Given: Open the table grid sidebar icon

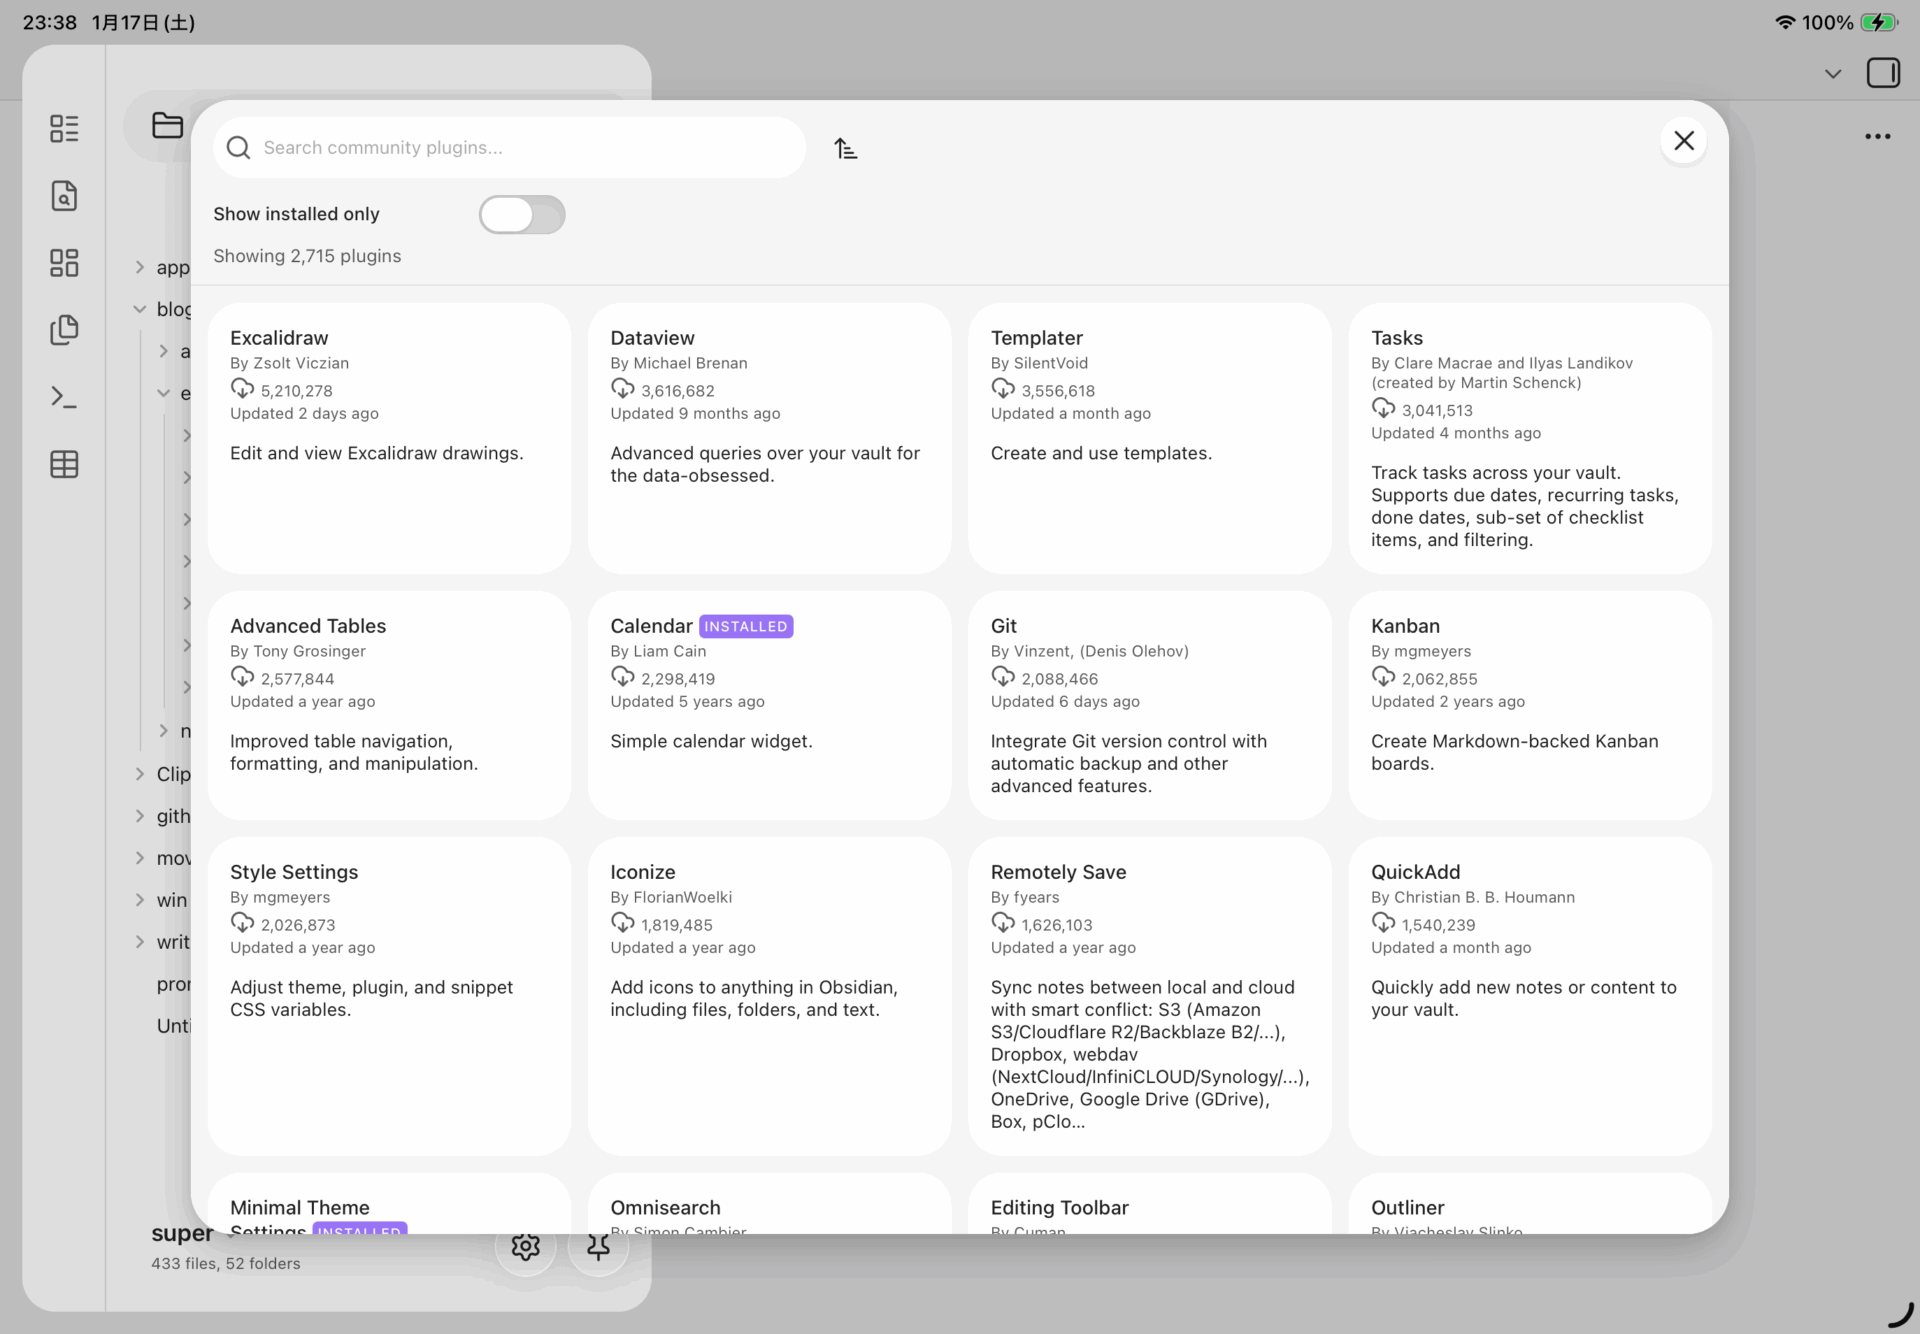Looking at the screenshot, I should click(x=64, y=464).
